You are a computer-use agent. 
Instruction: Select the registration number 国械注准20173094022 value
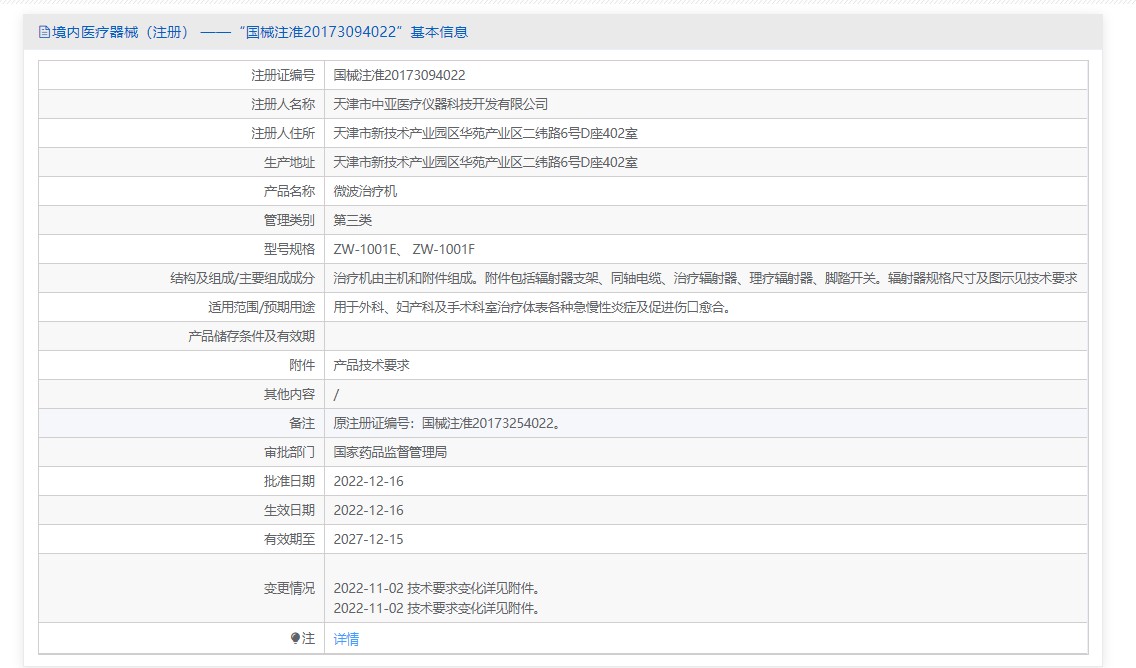click(x=399, y=75)
